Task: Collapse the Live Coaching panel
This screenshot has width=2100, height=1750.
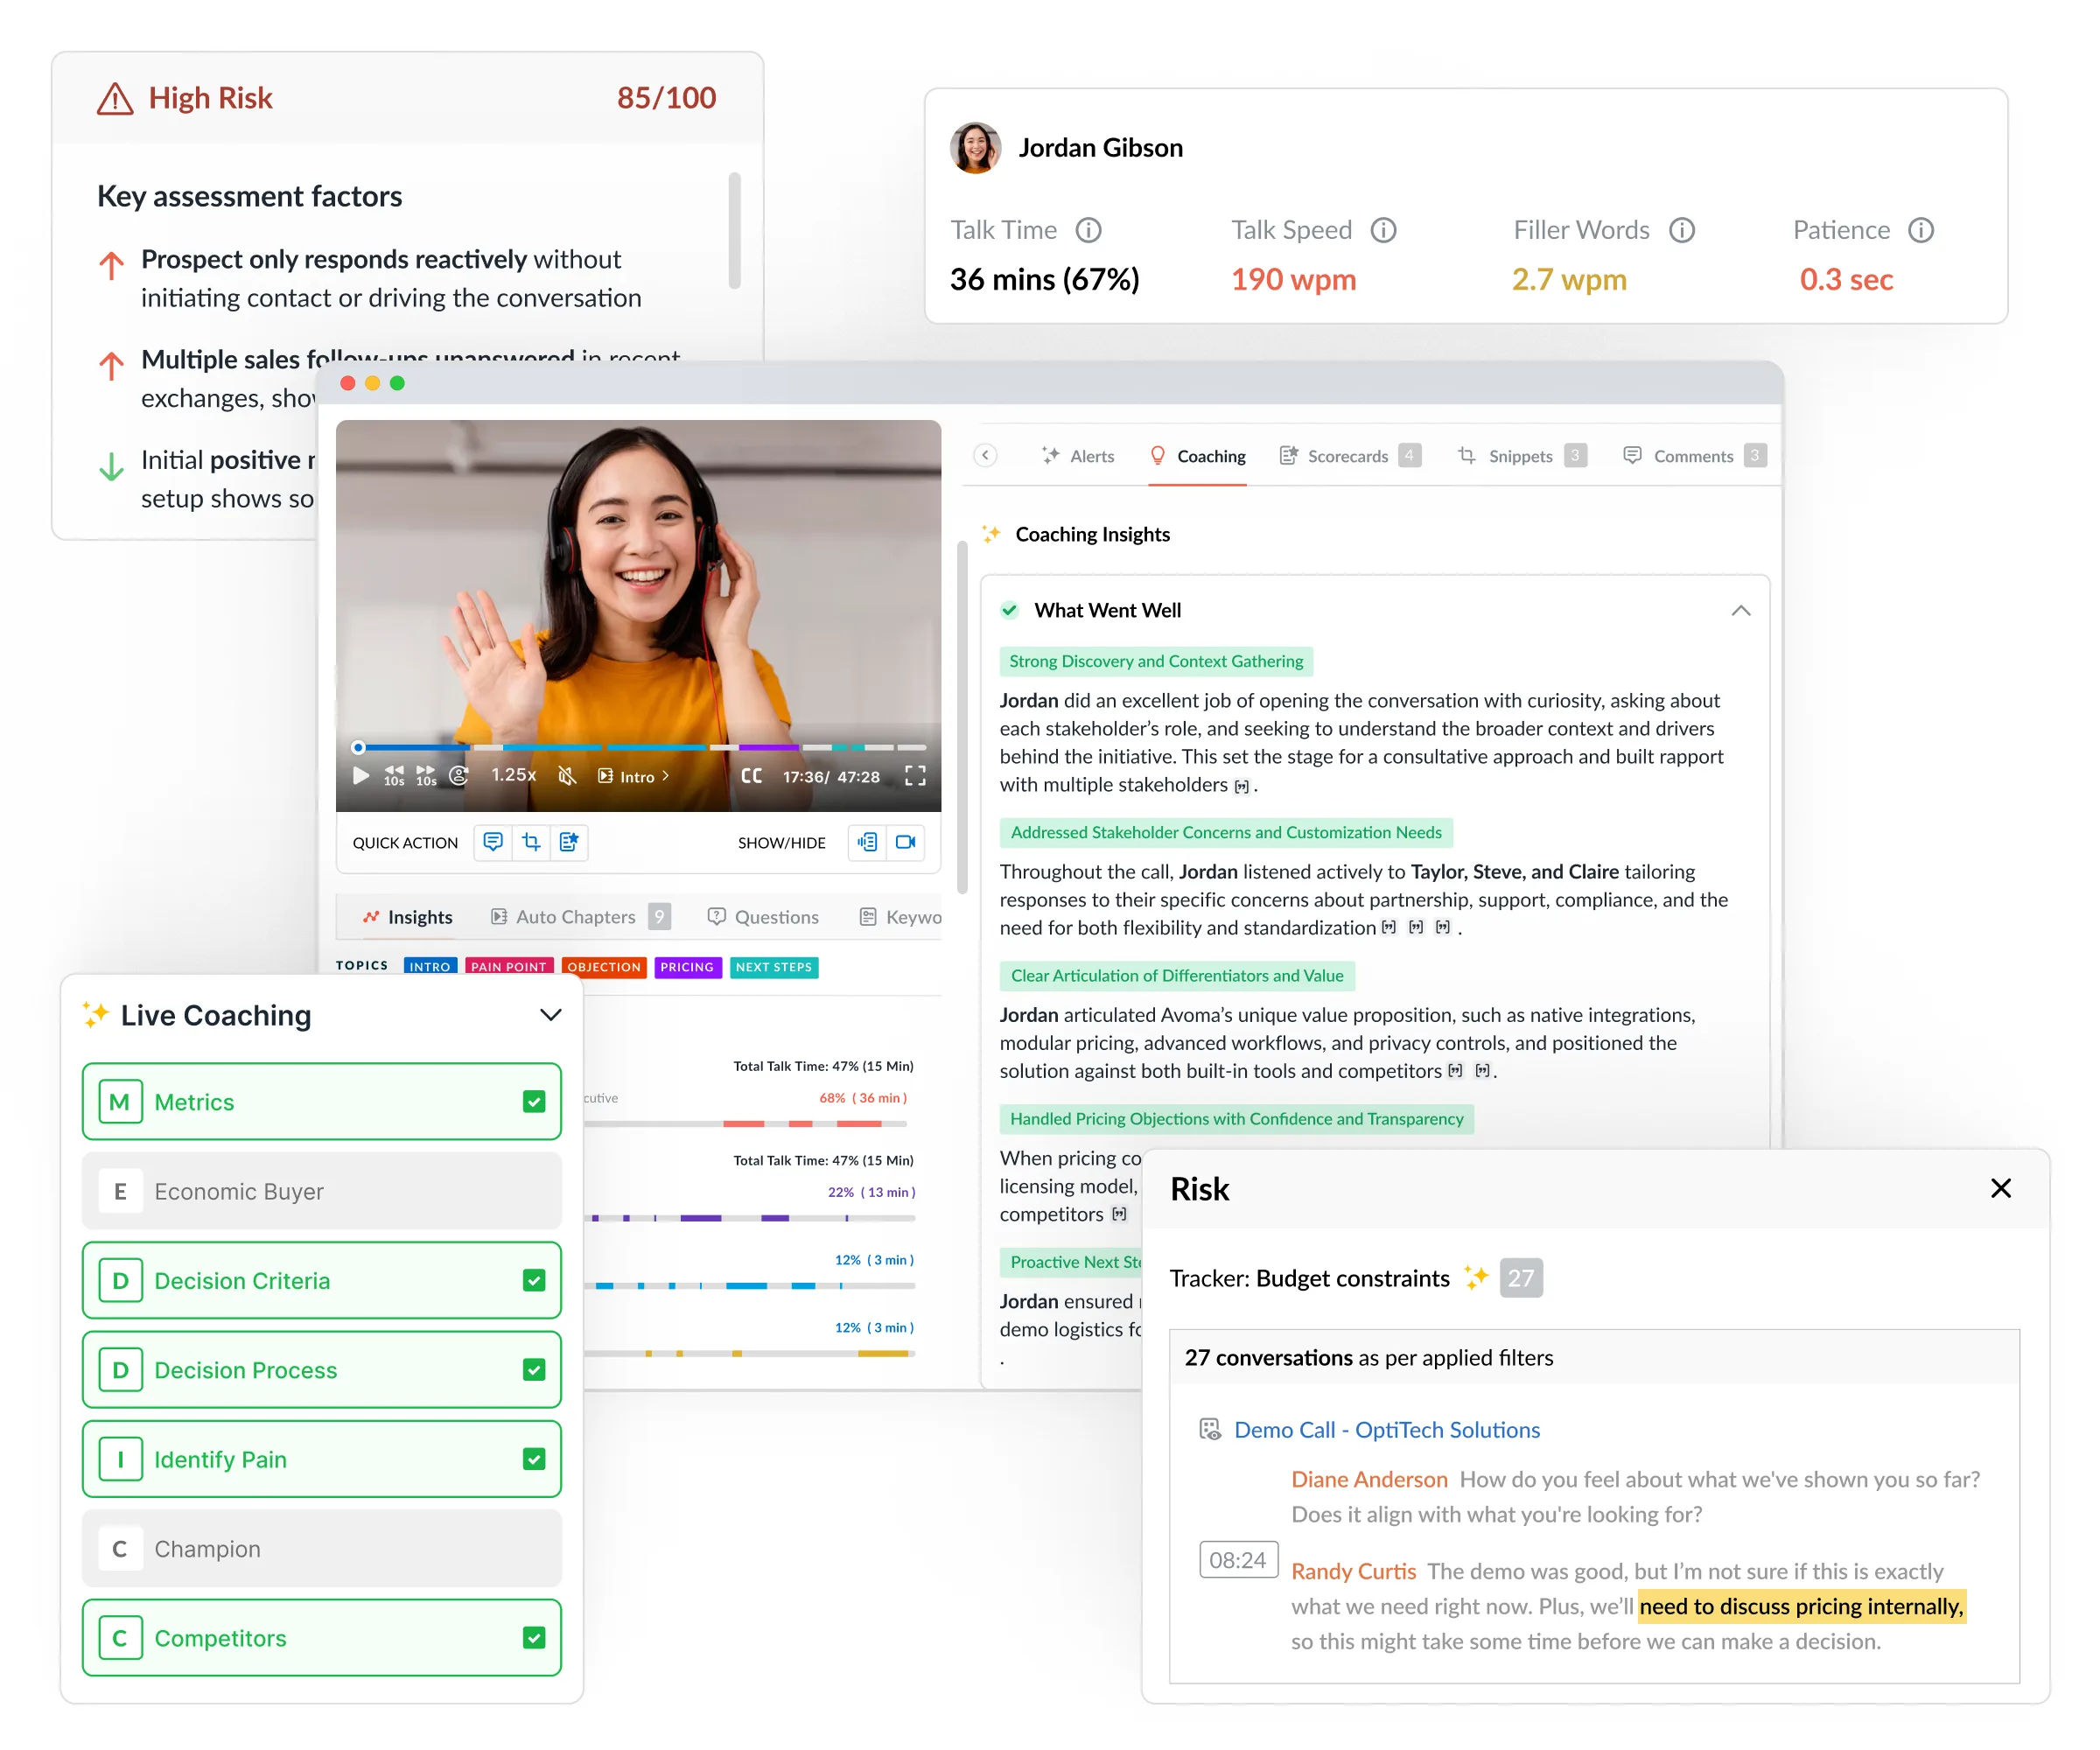Action: [550, 1015]
